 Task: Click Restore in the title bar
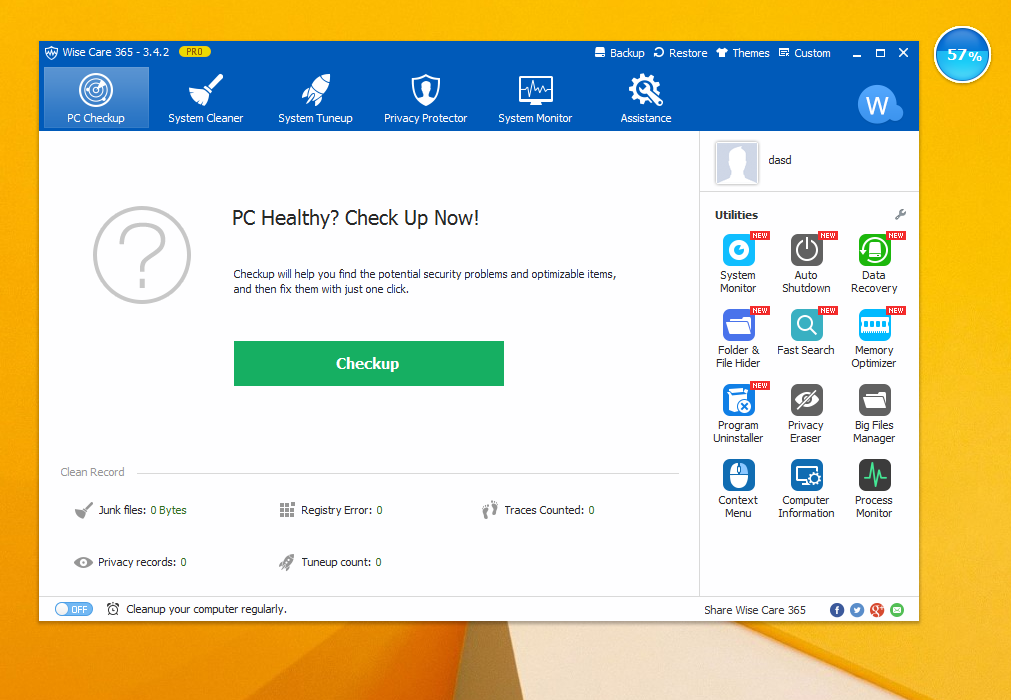[680, 53]
